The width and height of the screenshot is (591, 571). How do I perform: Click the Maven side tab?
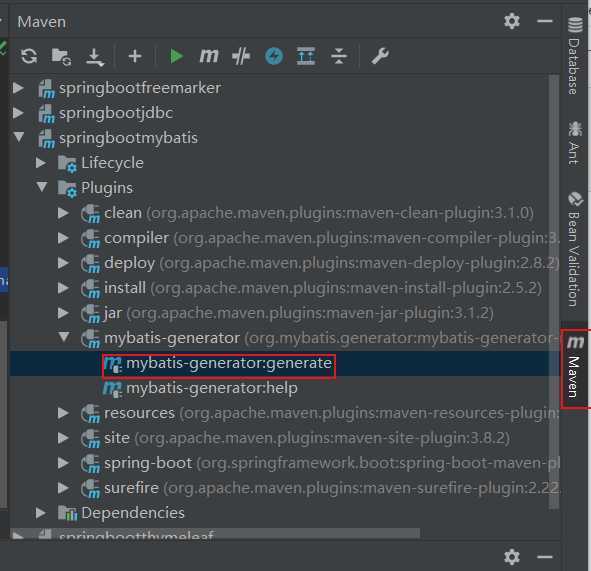tap(574, 368)
